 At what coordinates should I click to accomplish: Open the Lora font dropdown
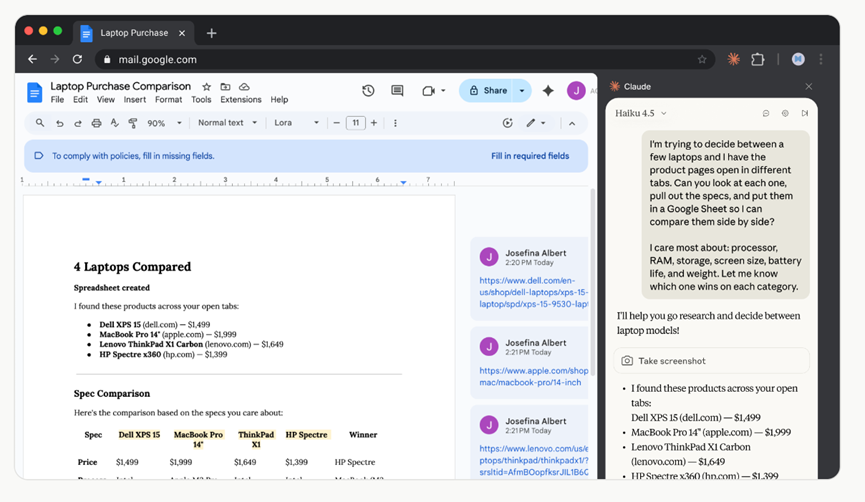click(x=297, y=123)
